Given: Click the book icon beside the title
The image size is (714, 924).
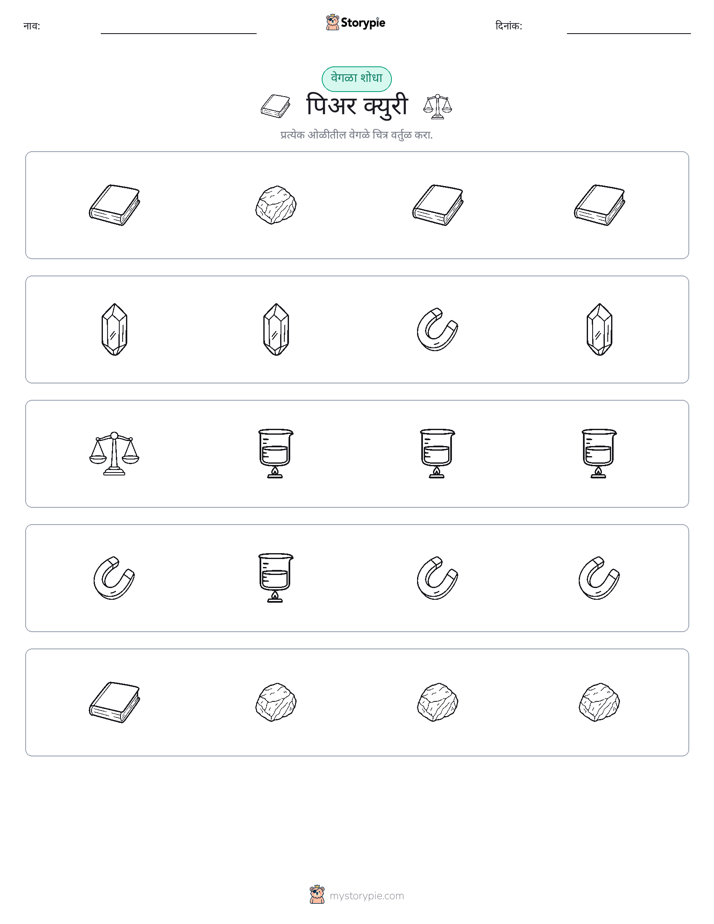Looking at the screenshot, I should (276, 106).
